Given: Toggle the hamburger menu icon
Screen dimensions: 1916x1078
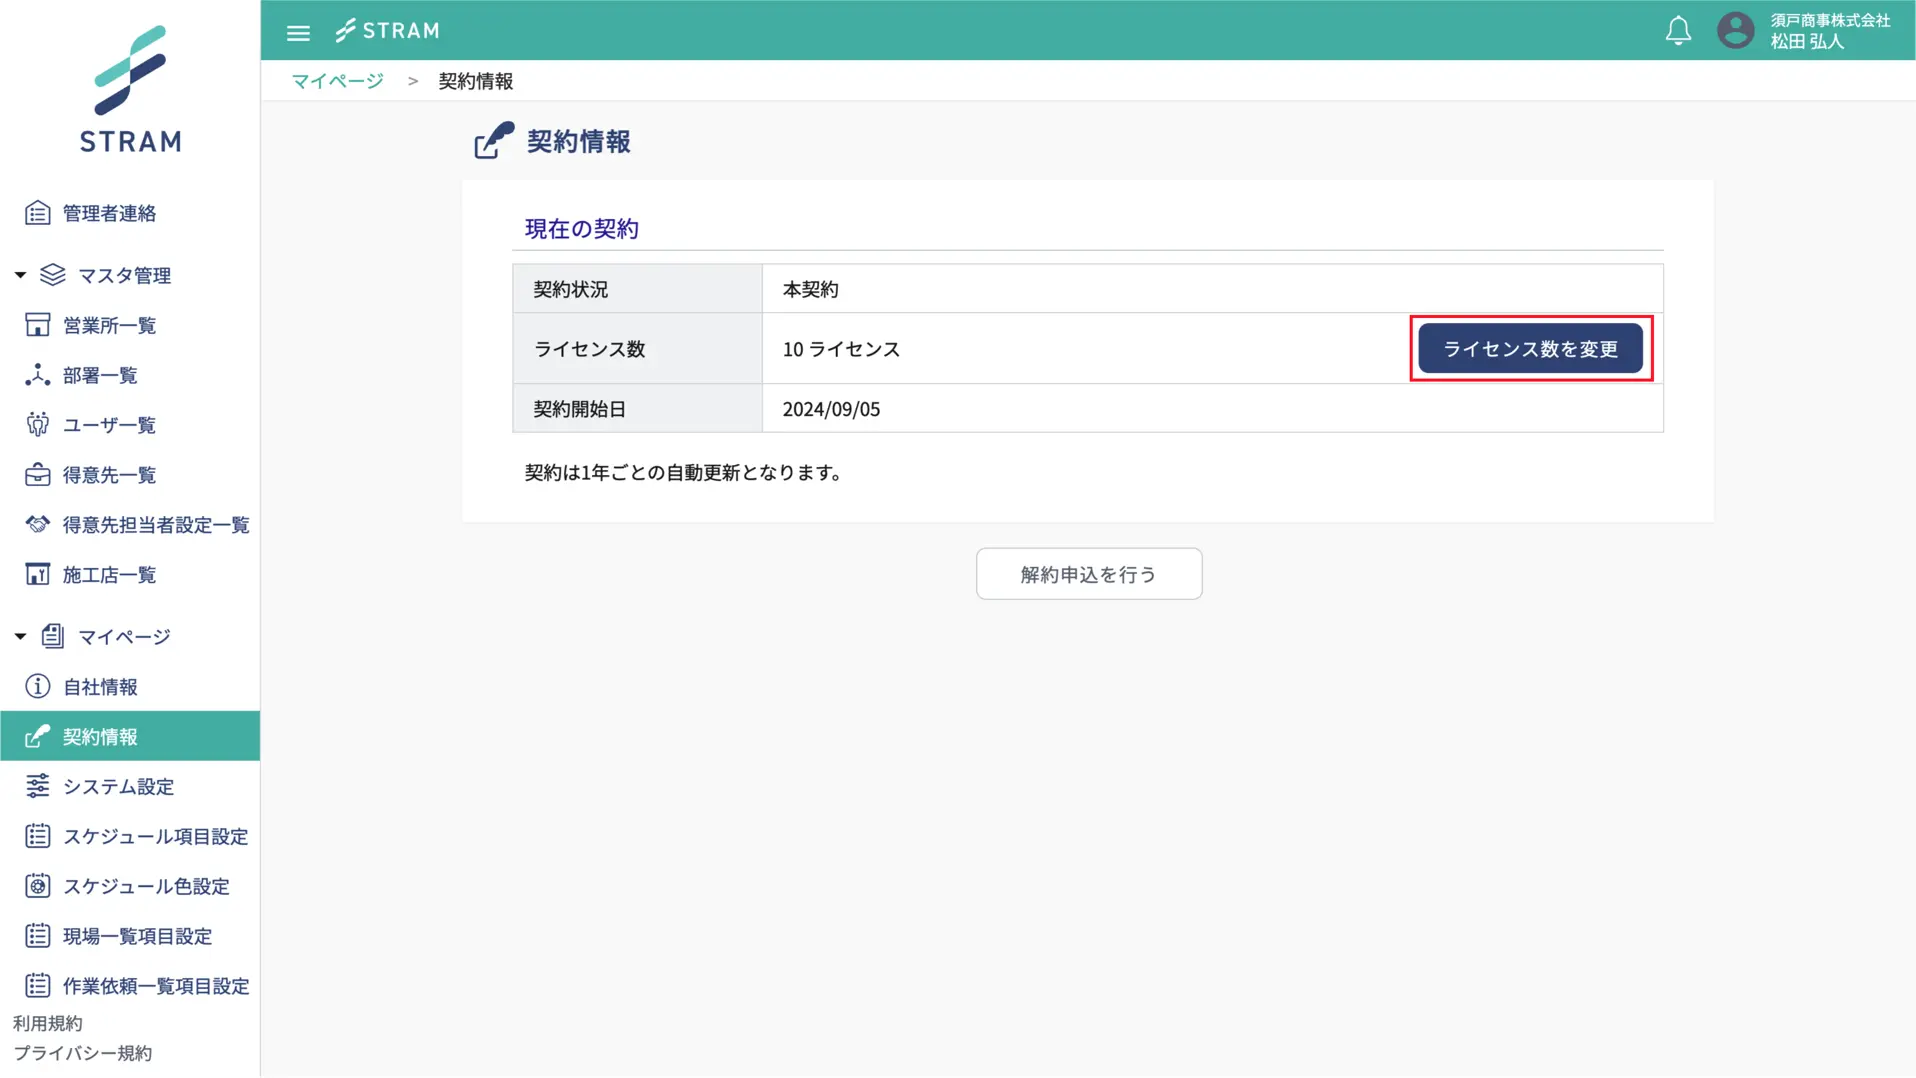Looking at the screenshot, I should (x=298, y=33).
